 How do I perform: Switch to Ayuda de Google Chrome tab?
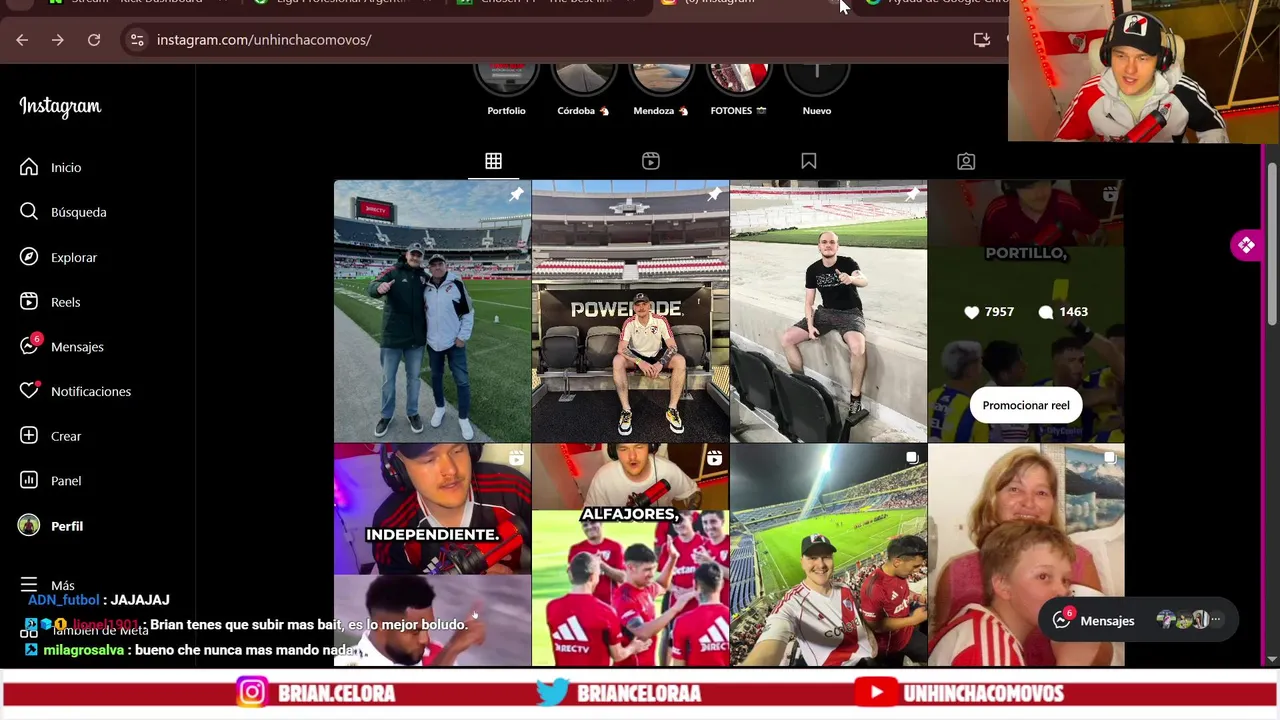point(940,3)
